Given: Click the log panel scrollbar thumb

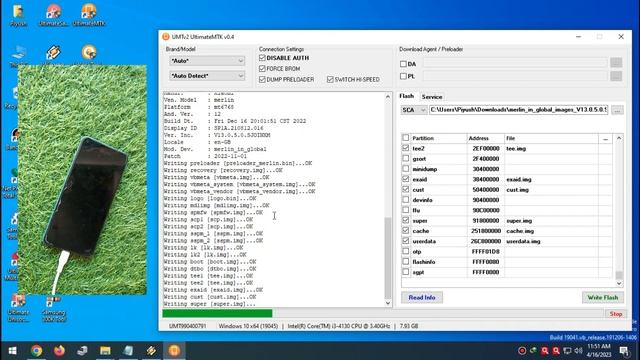Looking at the screenshot, I should (x=388, y=258).
